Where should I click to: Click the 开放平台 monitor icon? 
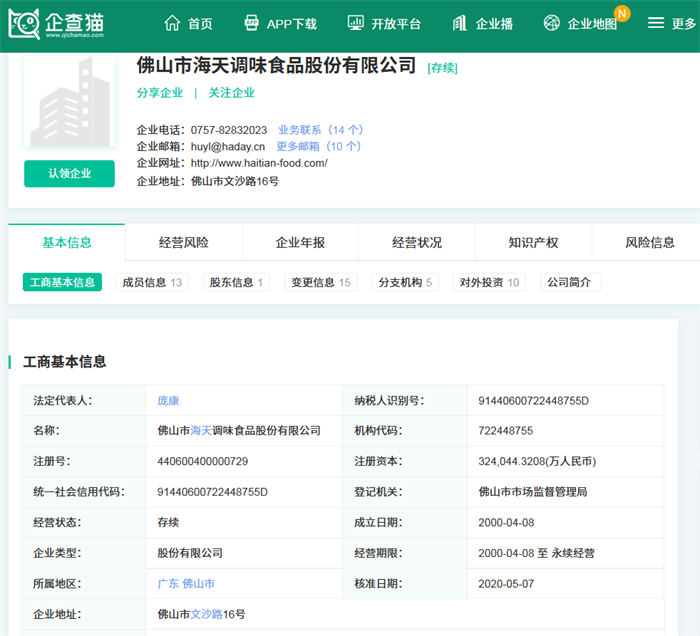[355, 23]
